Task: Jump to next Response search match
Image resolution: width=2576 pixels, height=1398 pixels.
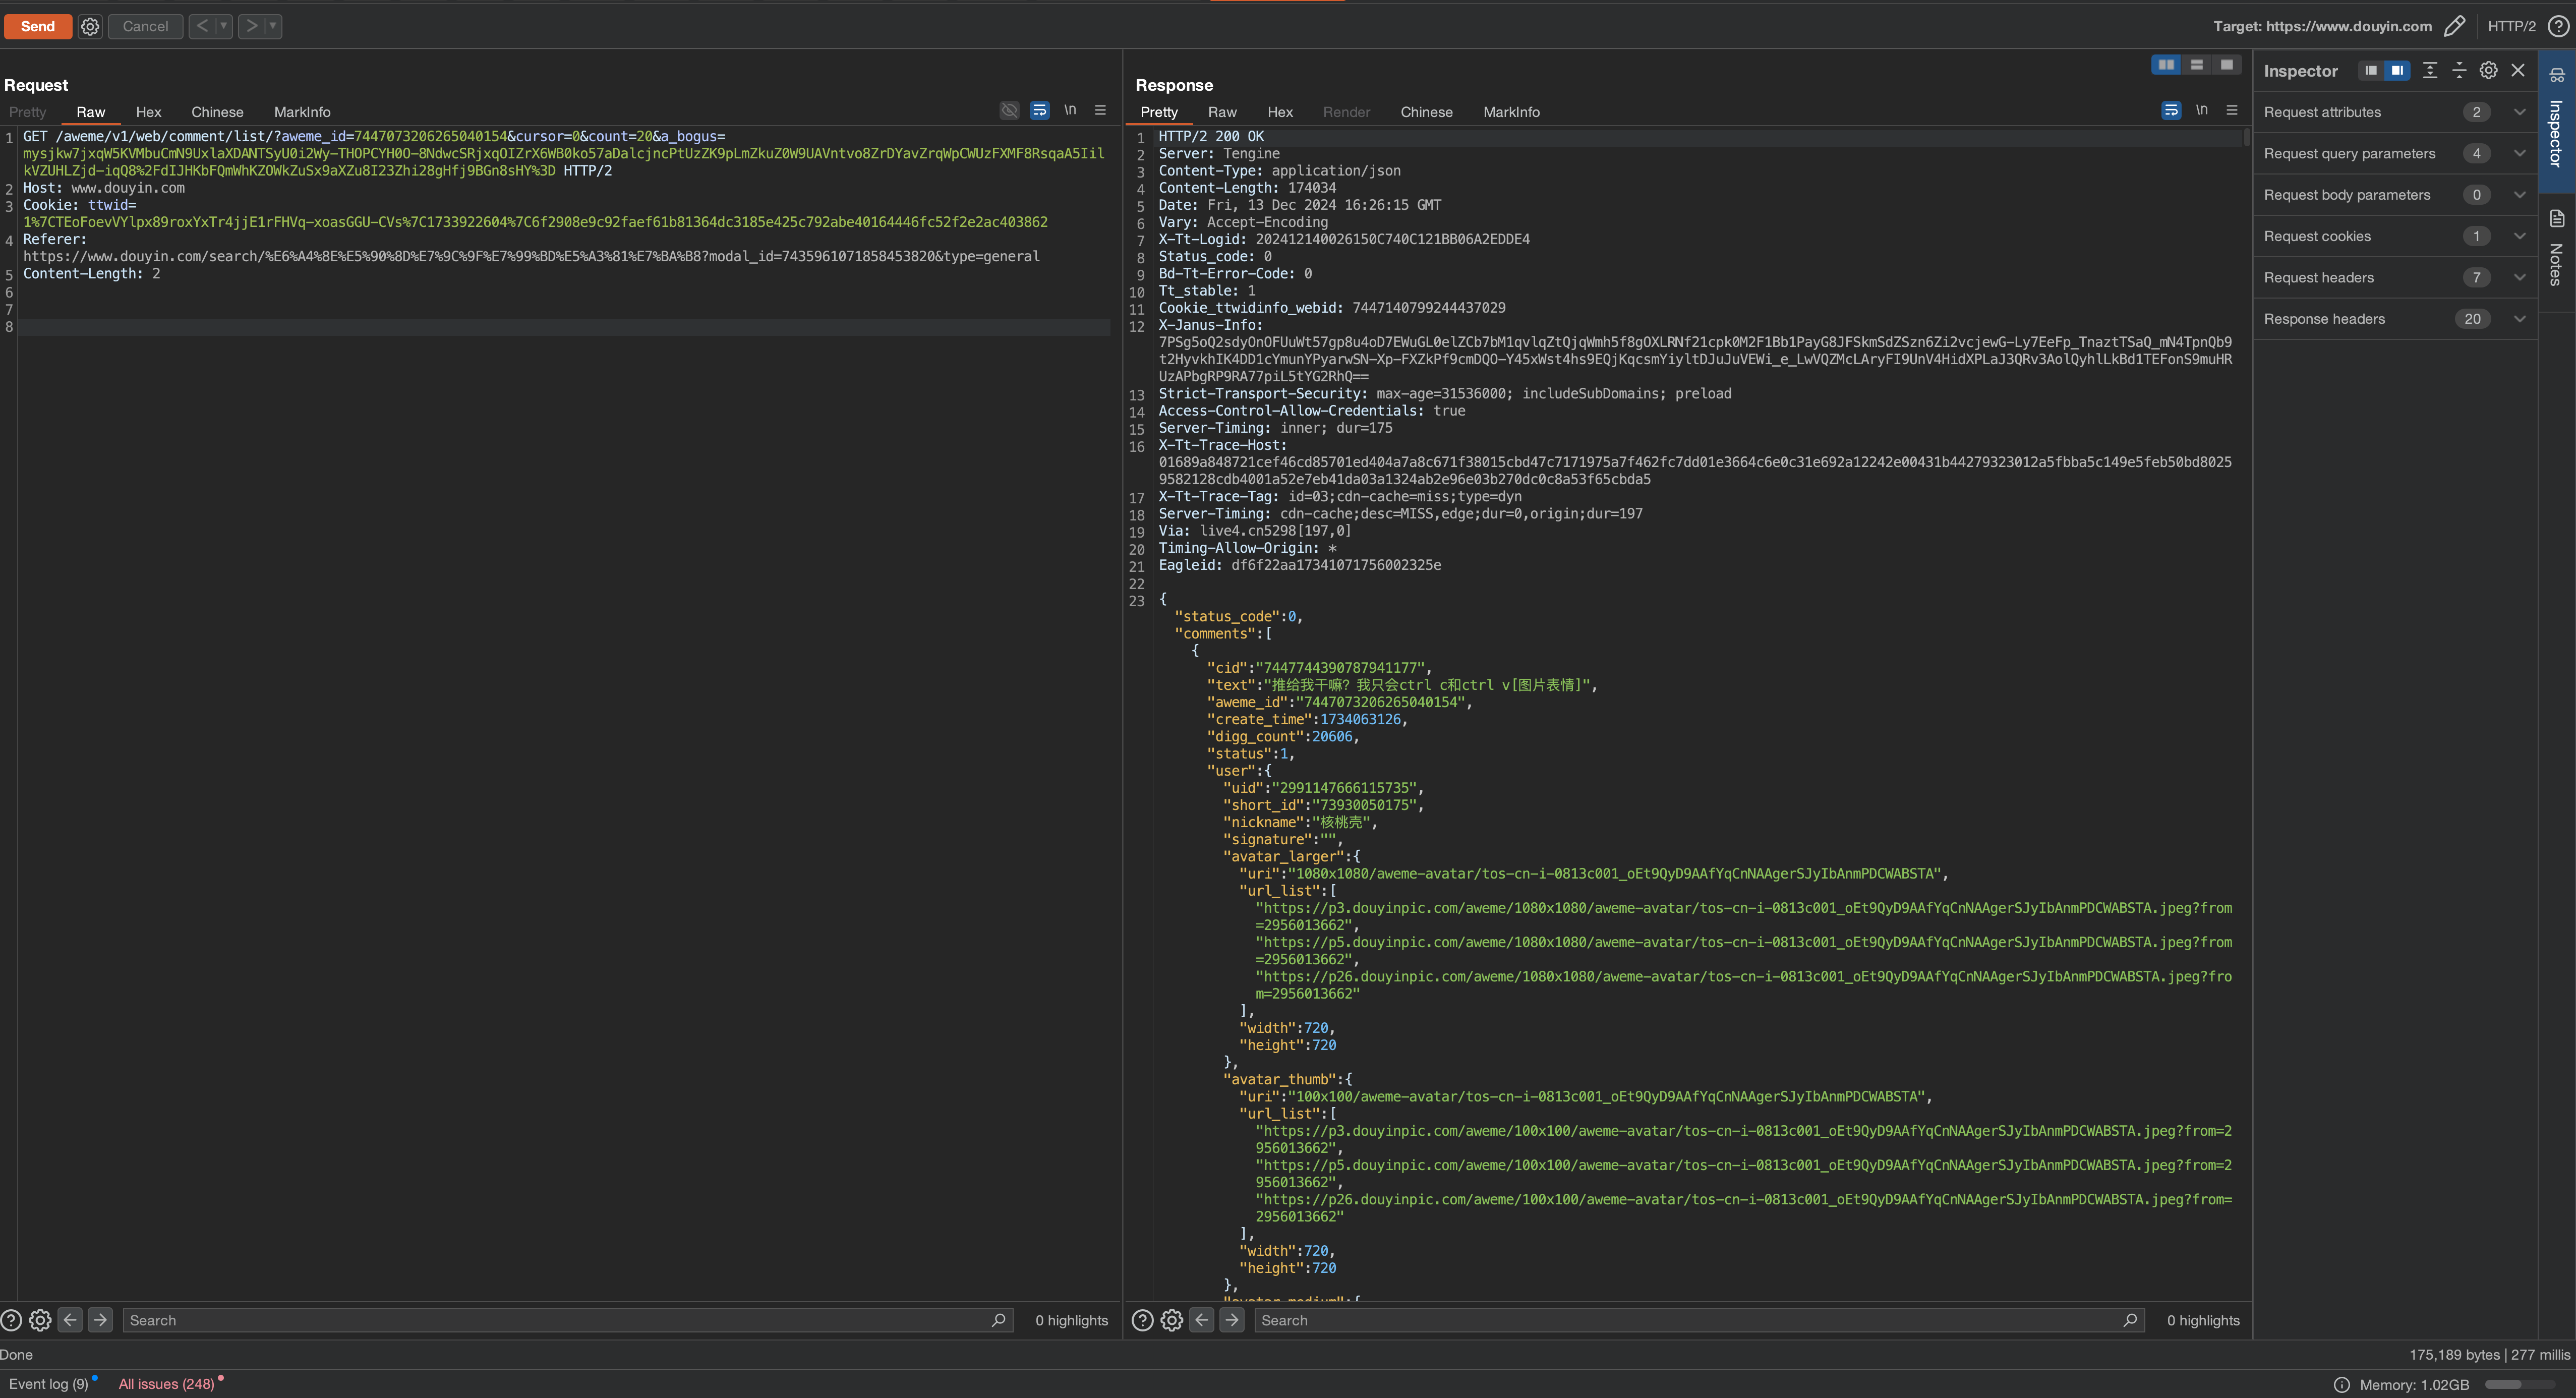Action: pos(1232,1320)
